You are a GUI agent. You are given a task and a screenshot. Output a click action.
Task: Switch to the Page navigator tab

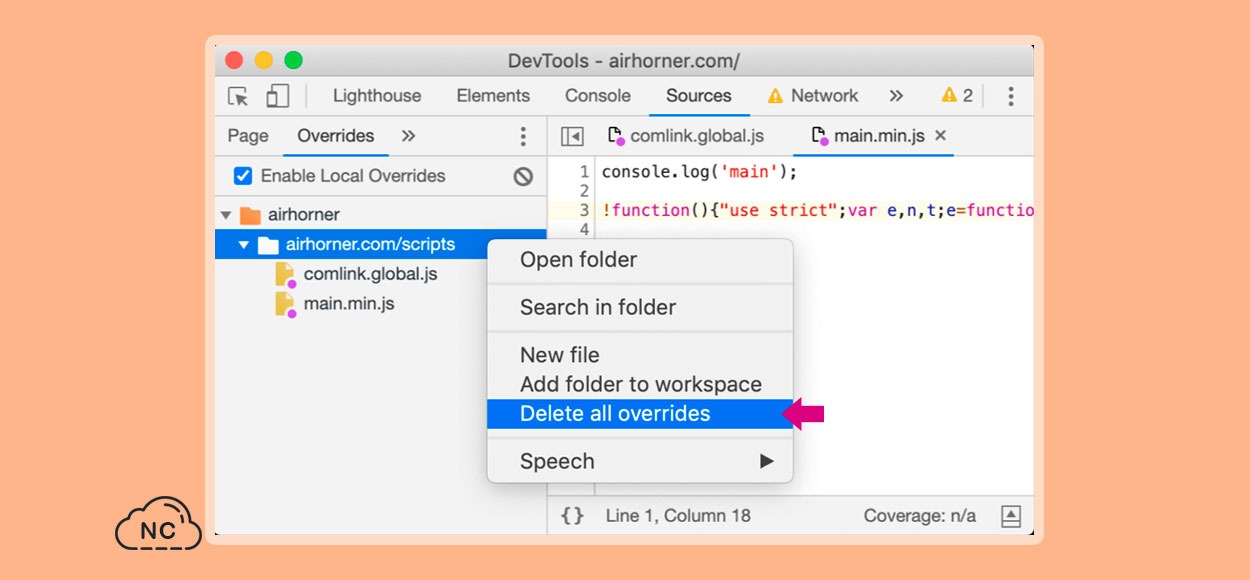point(248,136)
